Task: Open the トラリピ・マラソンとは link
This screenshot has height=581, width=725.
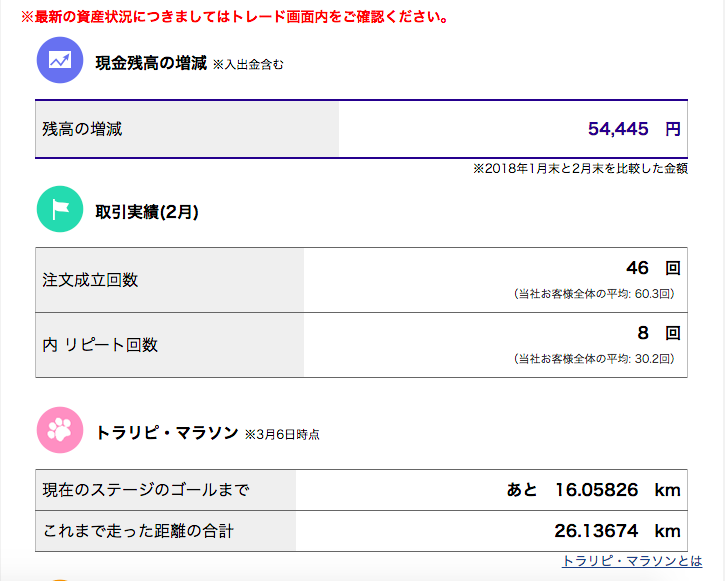Action: pos(632,561)
